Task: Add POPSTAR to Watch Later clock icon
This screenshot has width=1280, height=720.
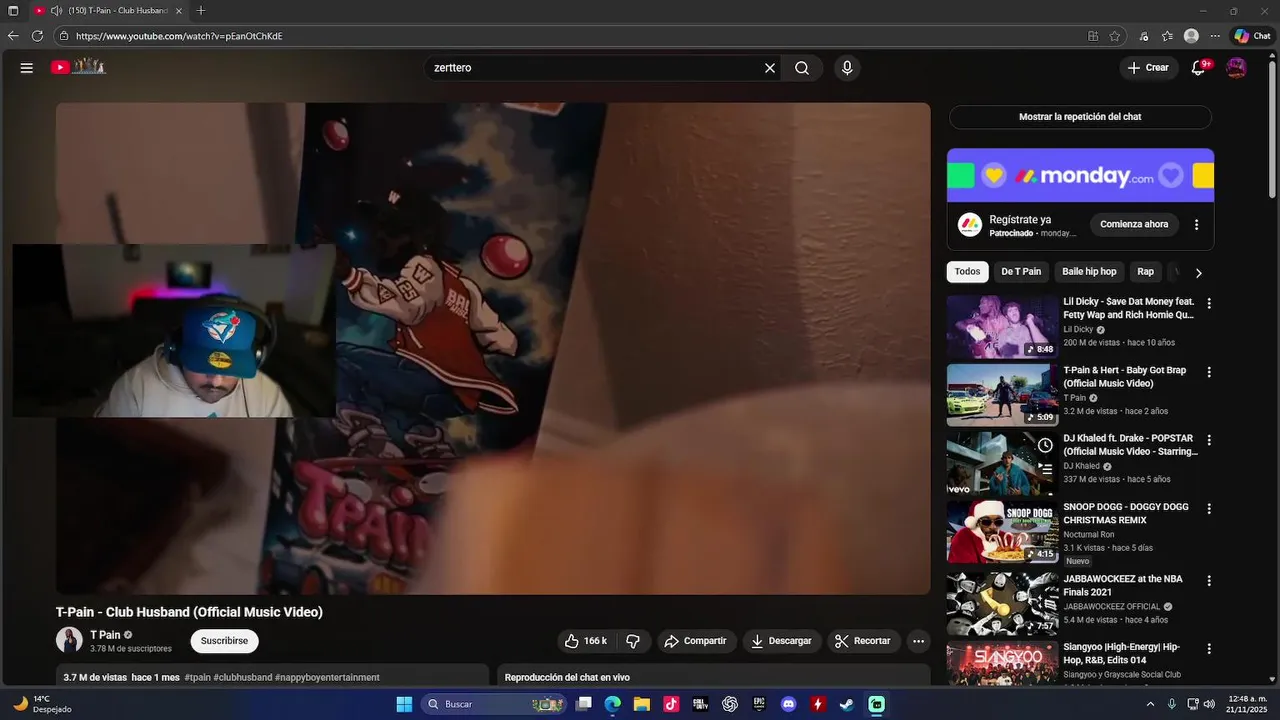Action: (x=1045, y=445)
